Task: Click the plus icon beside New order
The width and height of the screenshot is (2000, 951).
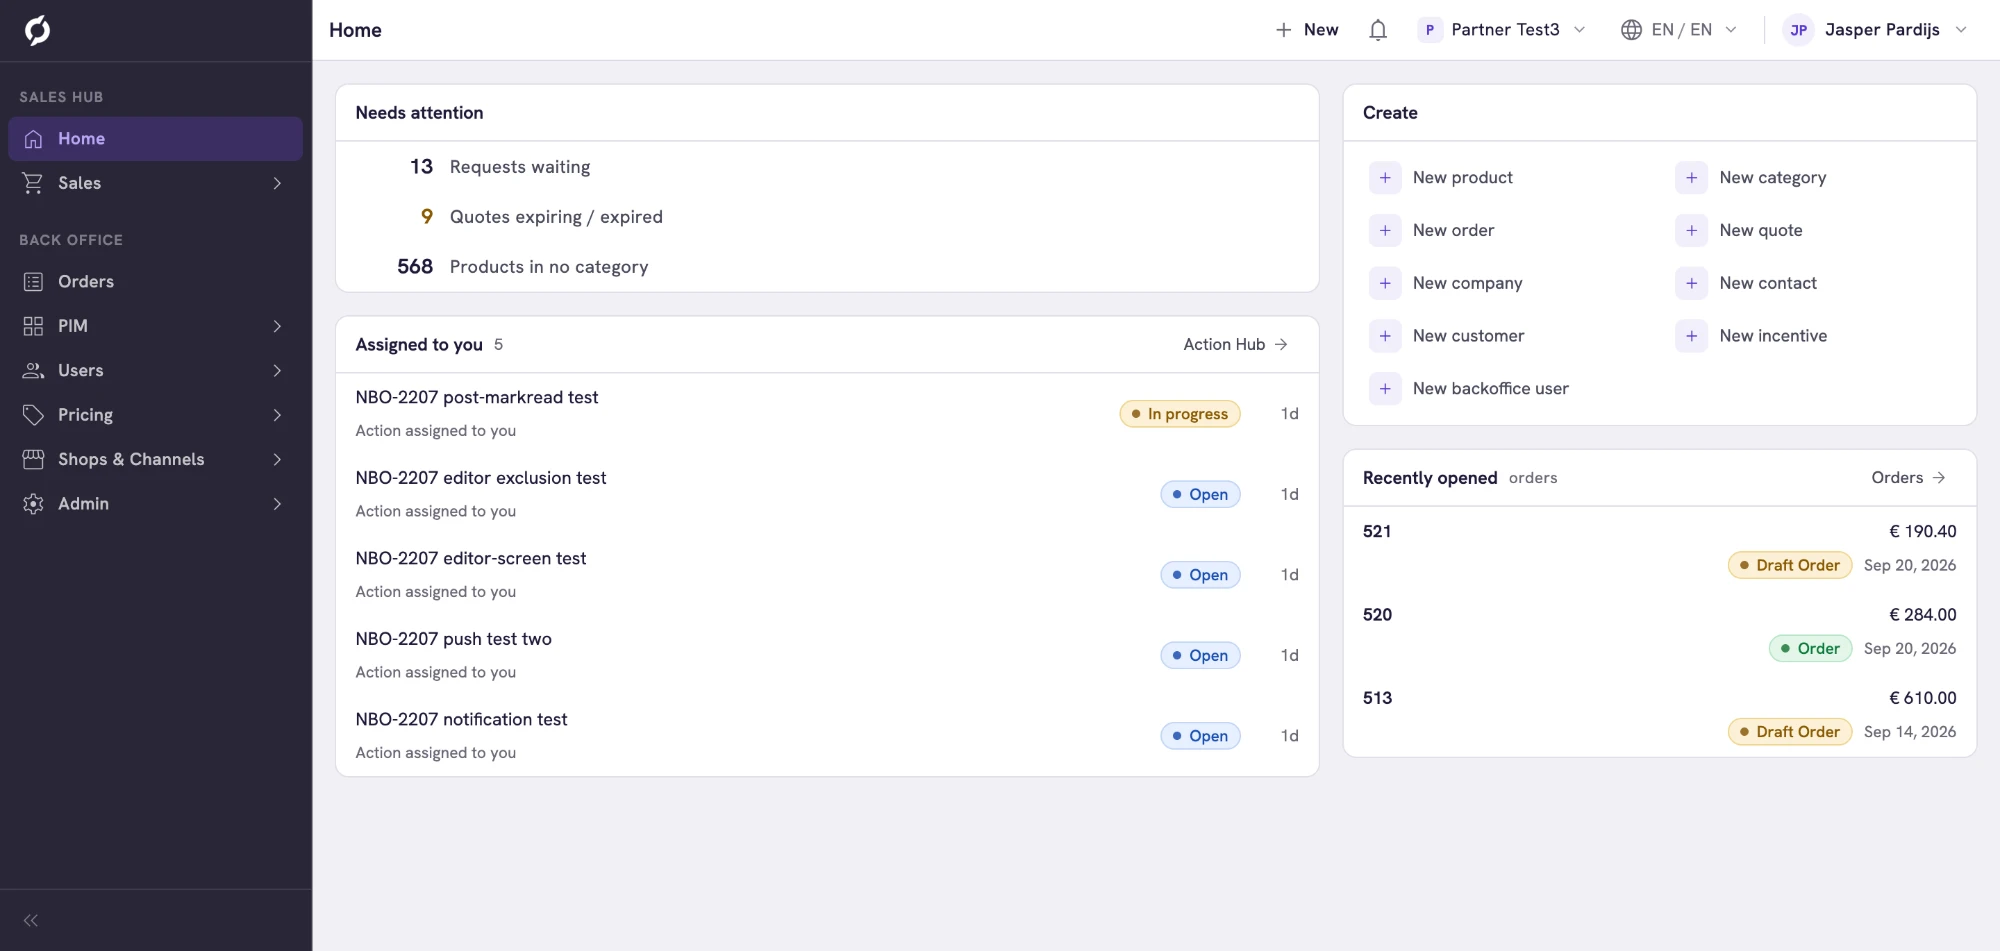Action: pos(1385,231)
